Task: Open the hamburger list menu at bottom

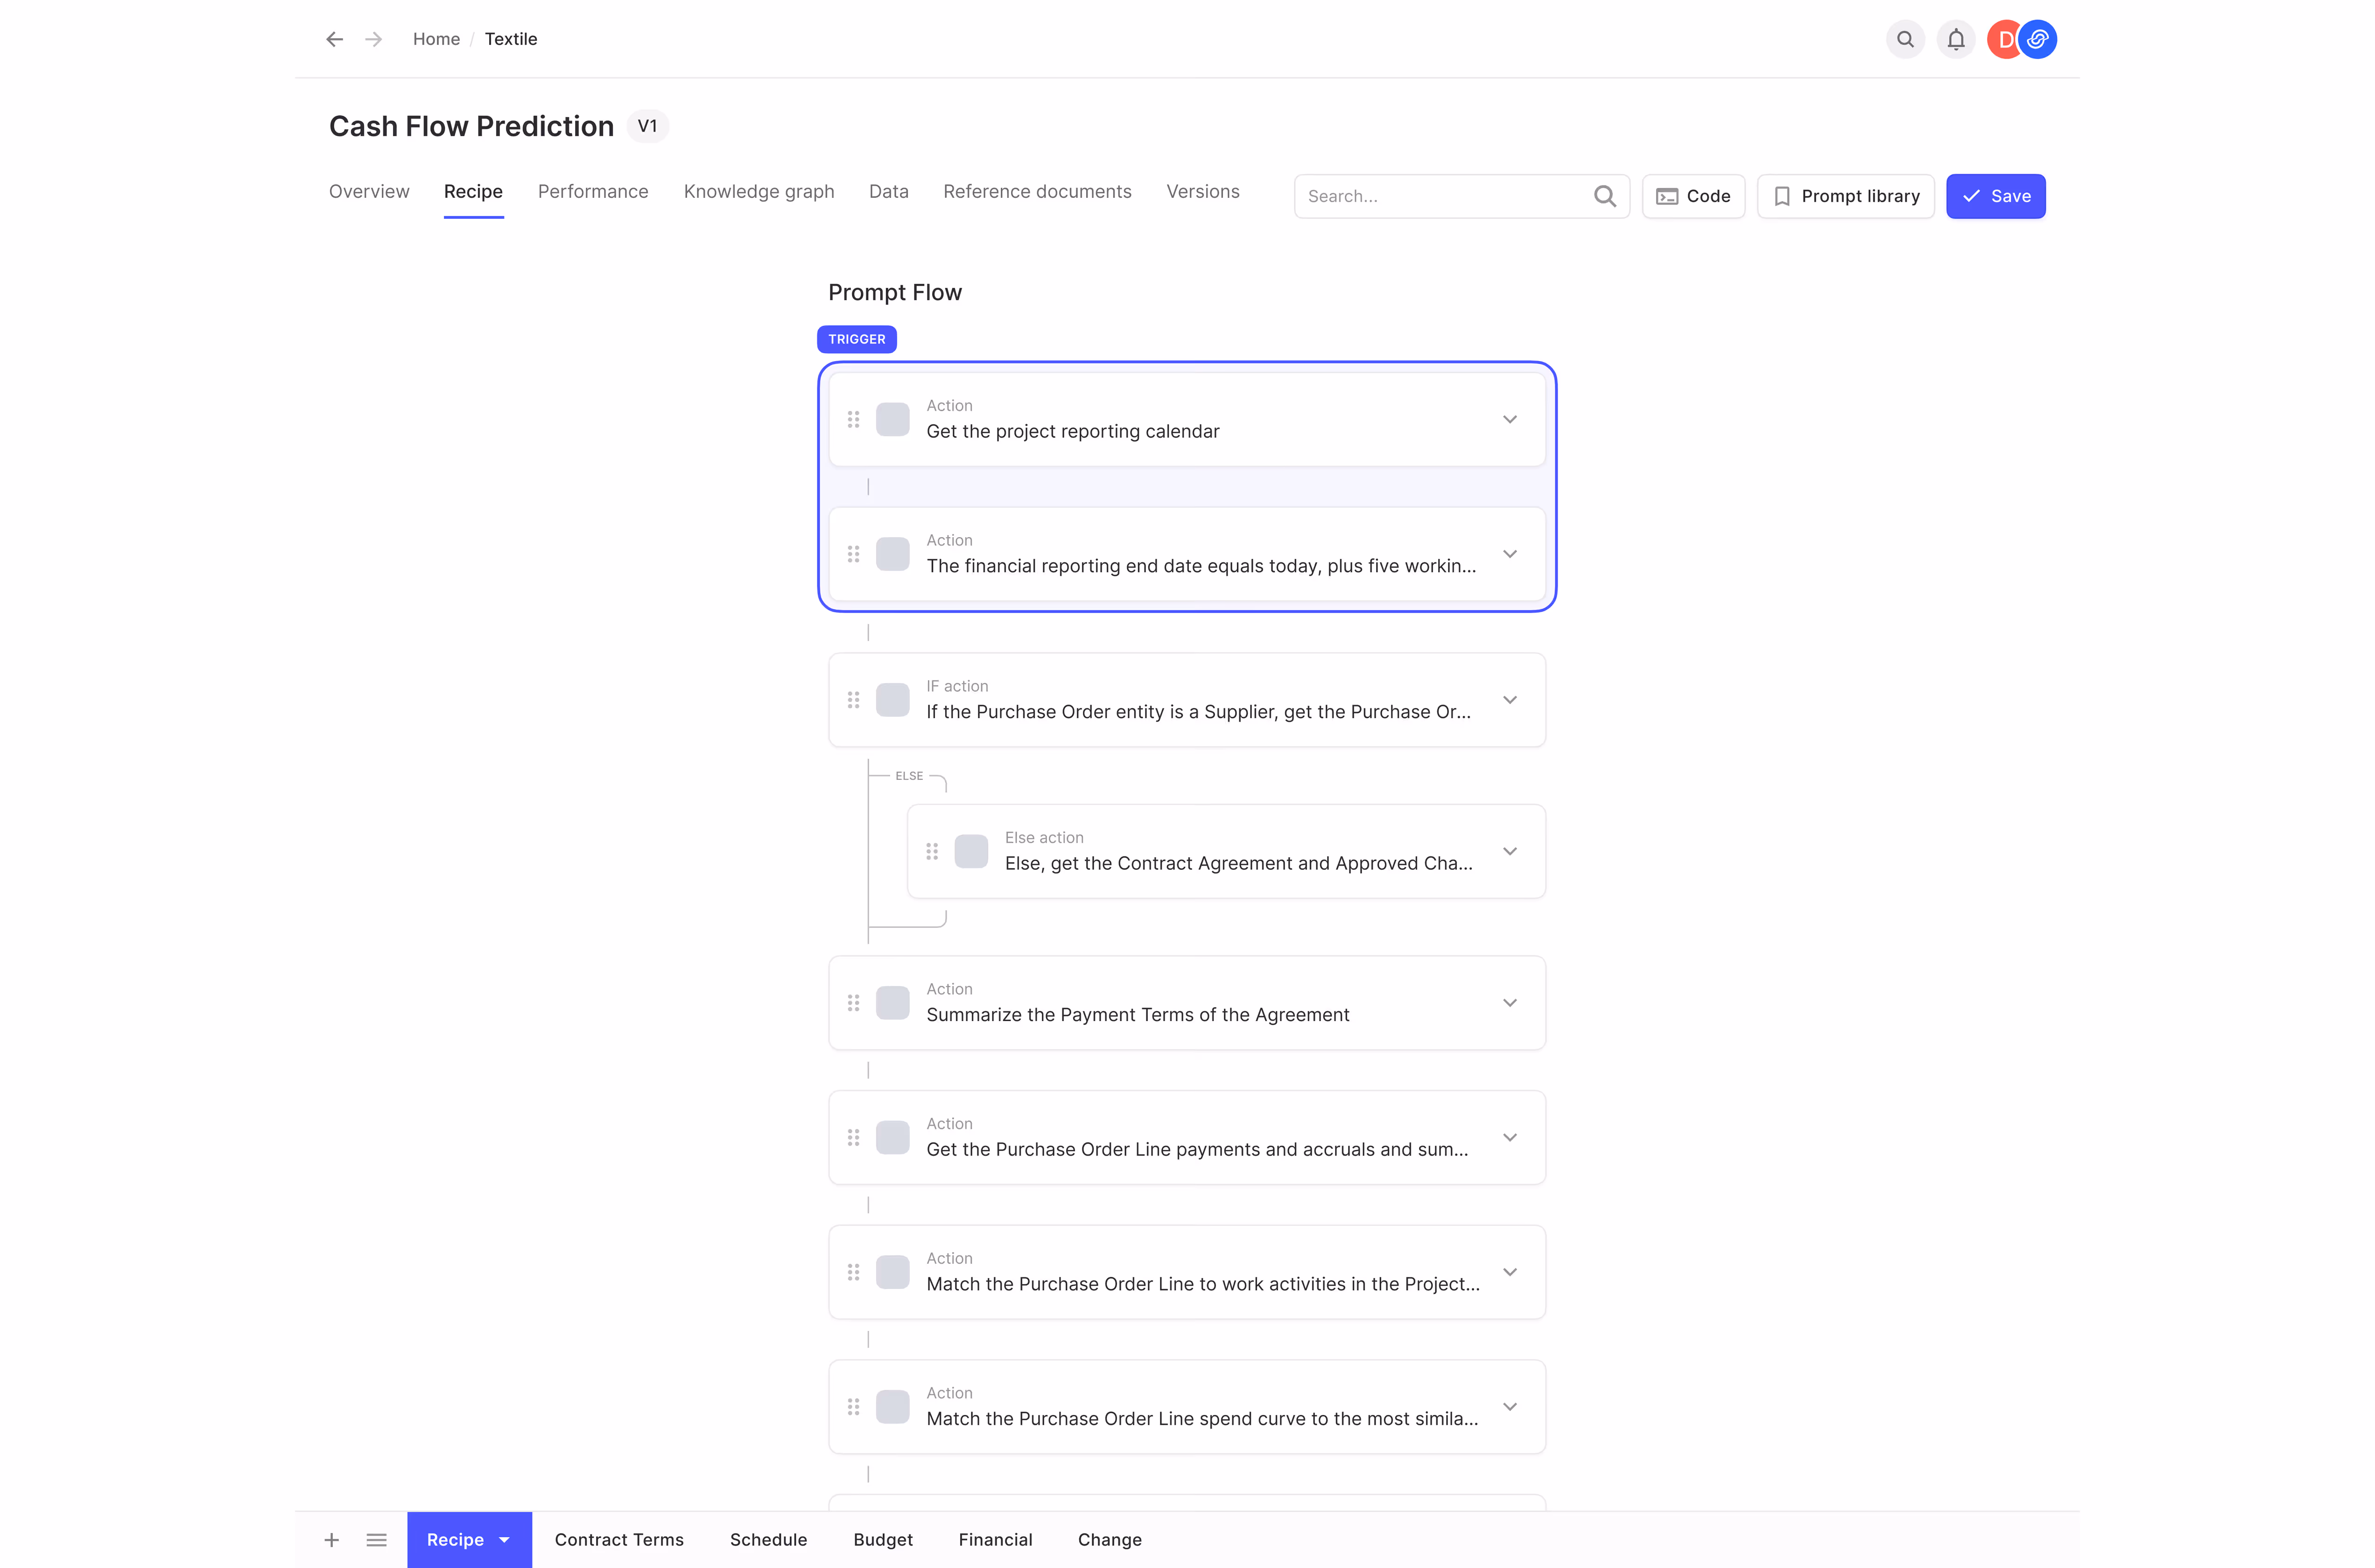Action: pos(376,1539)
